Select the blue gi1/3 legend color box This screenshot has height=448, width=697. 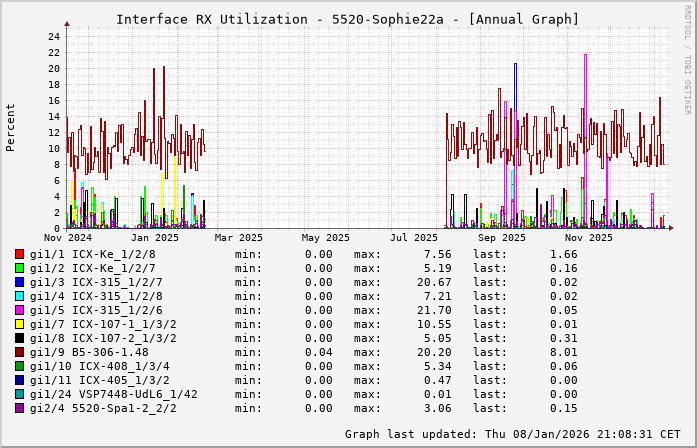pos(20,282)
